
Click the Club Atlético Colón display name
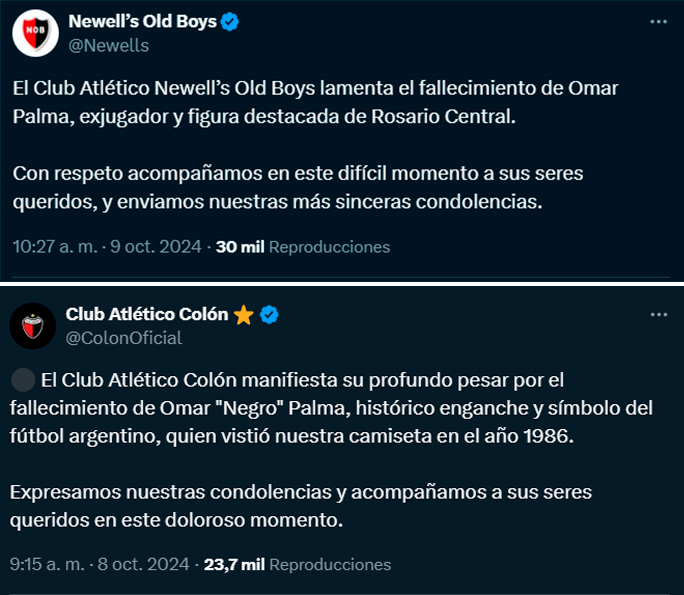[147, 314]
